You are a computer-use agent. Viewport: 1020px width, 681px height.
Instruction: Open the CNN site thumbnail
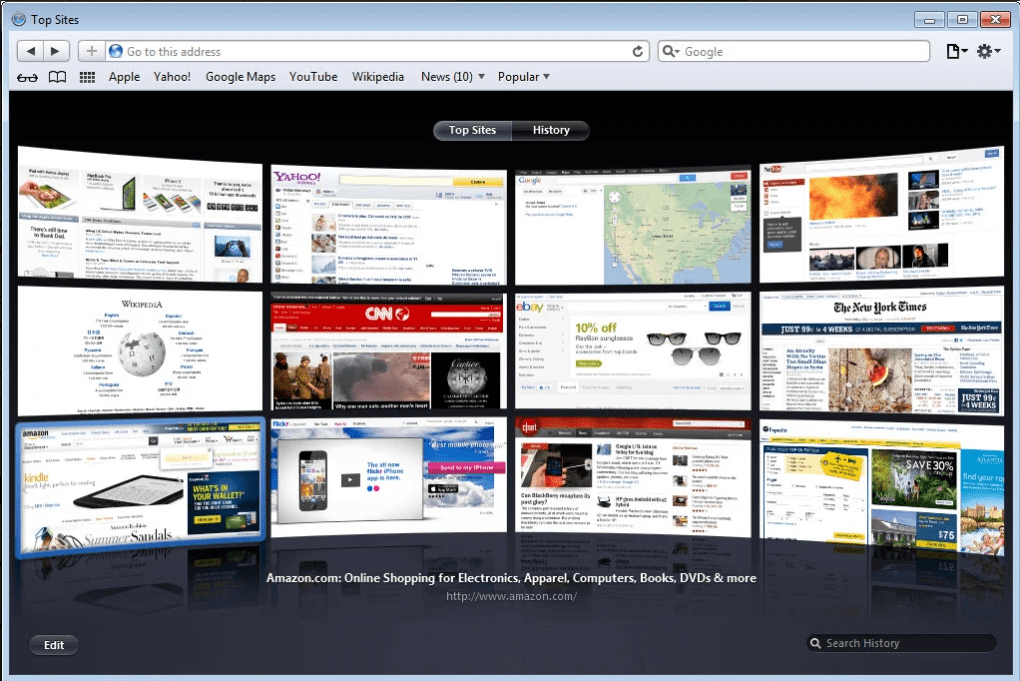(388, 351)
